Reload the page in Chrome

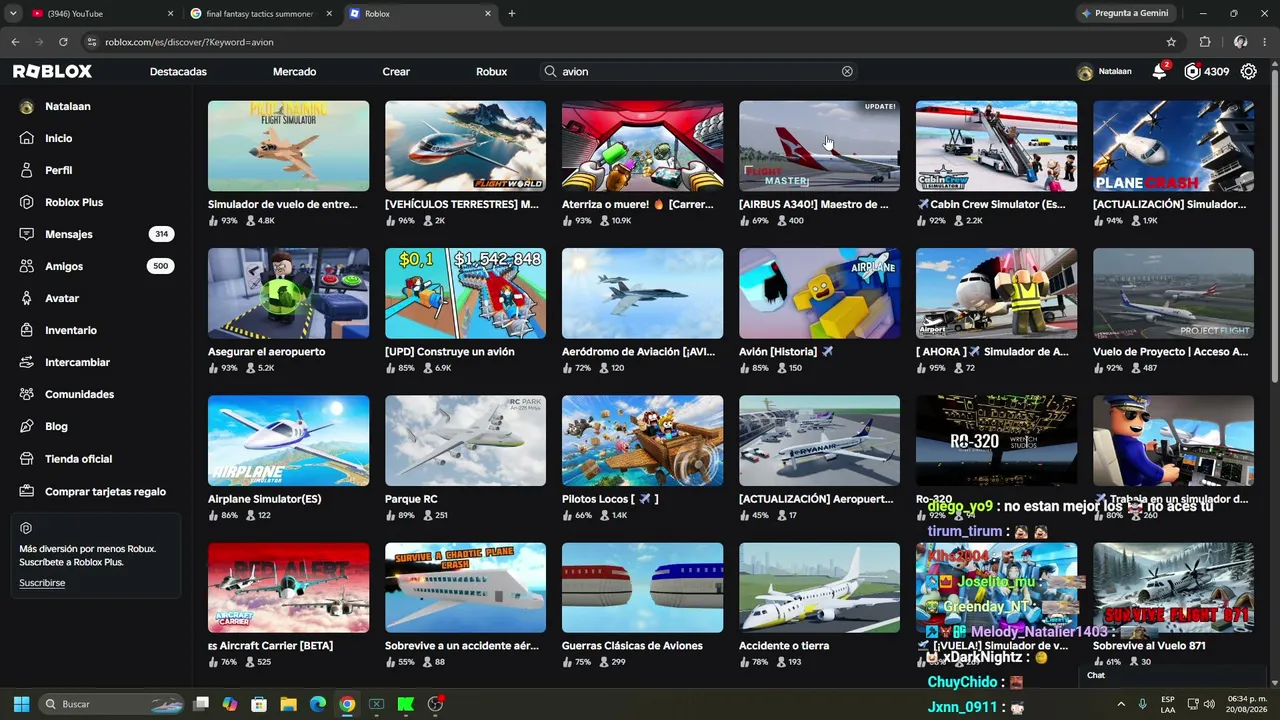click(63, 42)
